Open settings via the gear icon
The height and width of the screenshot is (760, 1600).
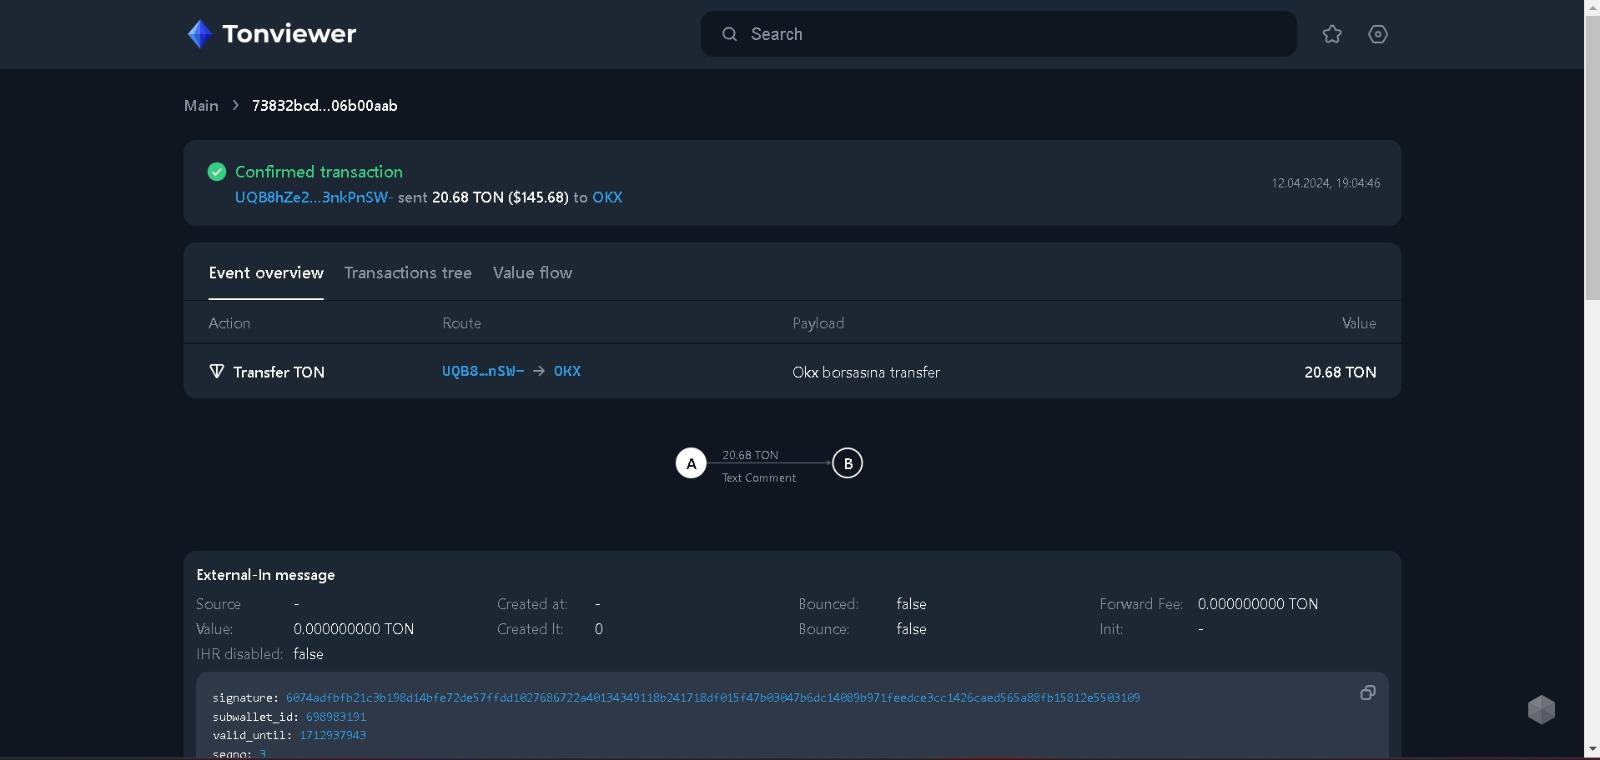pos(1378,34)
